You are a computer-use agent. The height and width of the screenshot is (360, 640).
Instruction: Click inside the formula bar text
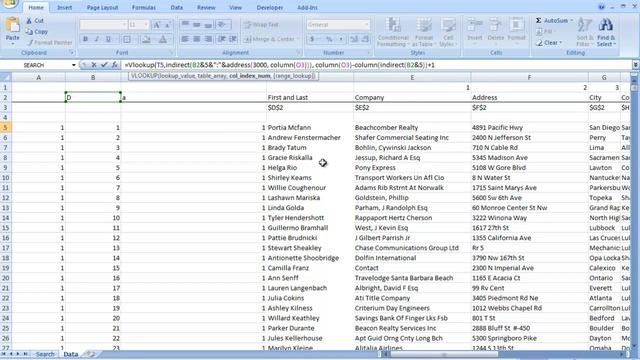pos(280,65)
